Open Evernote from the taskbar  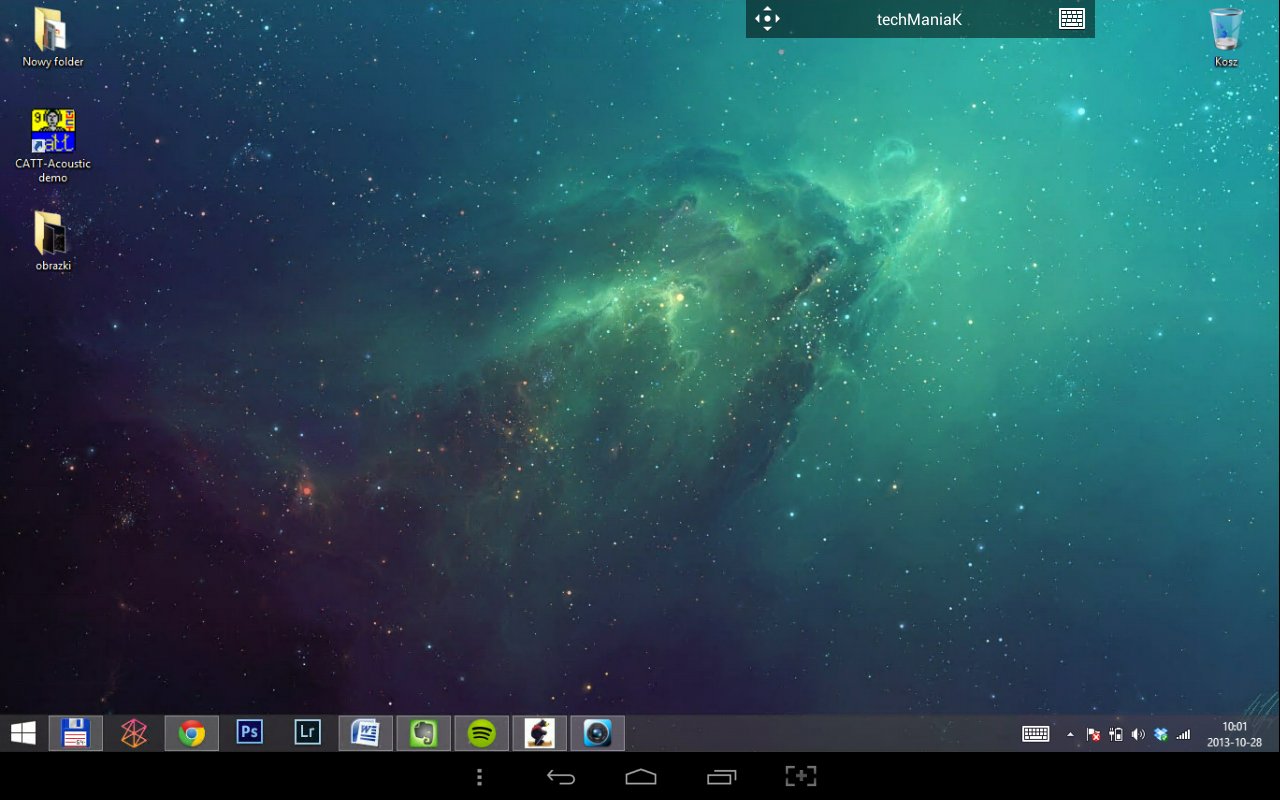coord(424,734)
